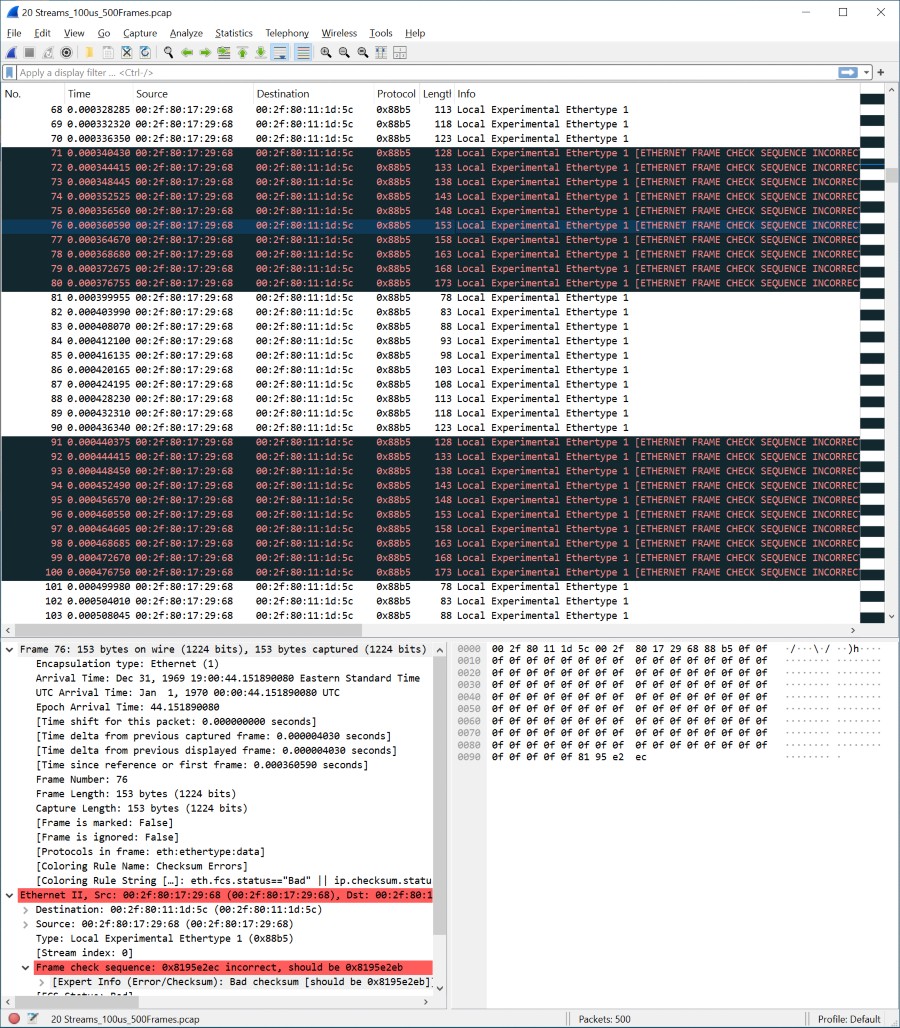Click the packet list vertical scrollbar thumb

(x=891, y=175)
